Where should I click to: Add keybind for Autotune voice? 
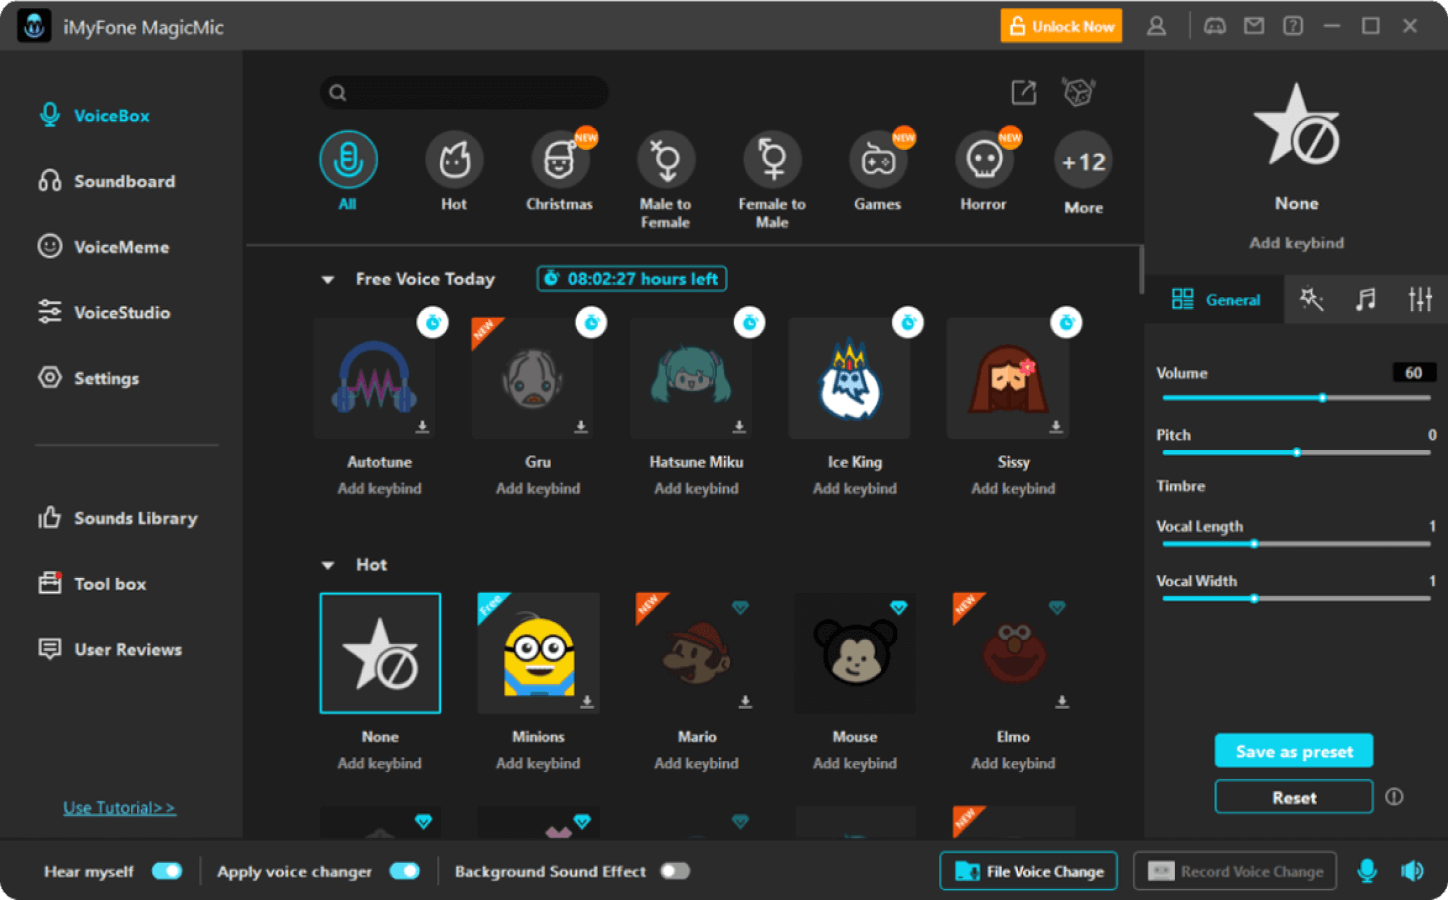pyautogui.click(x=380, y=489)
